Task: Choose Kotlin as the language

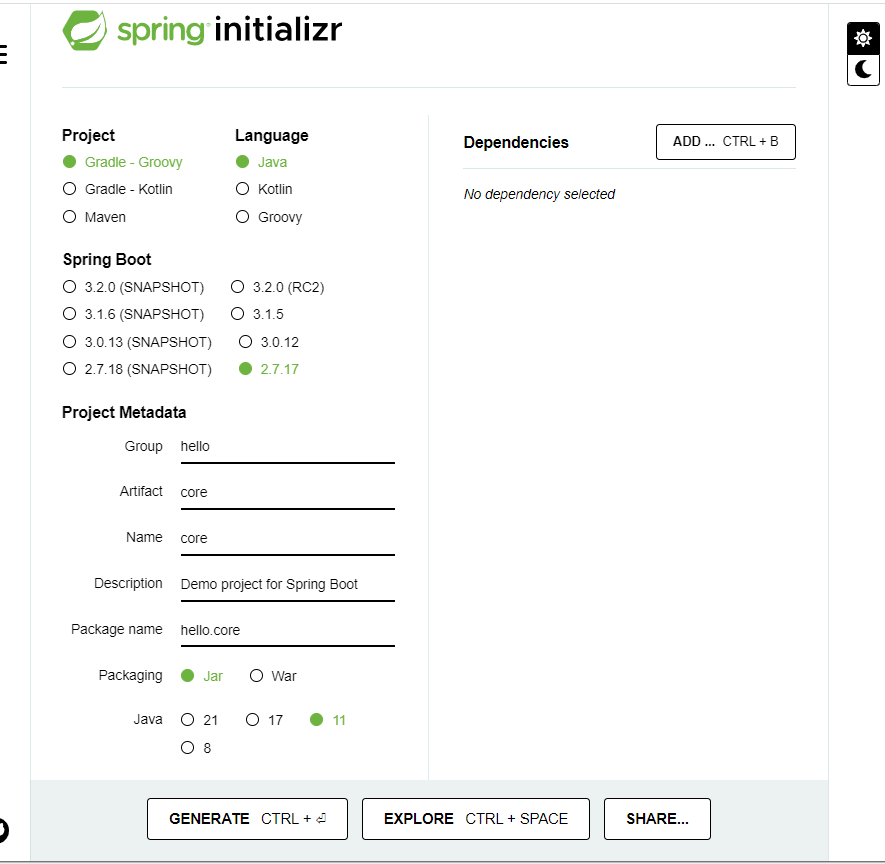Action: click(264, 189)
